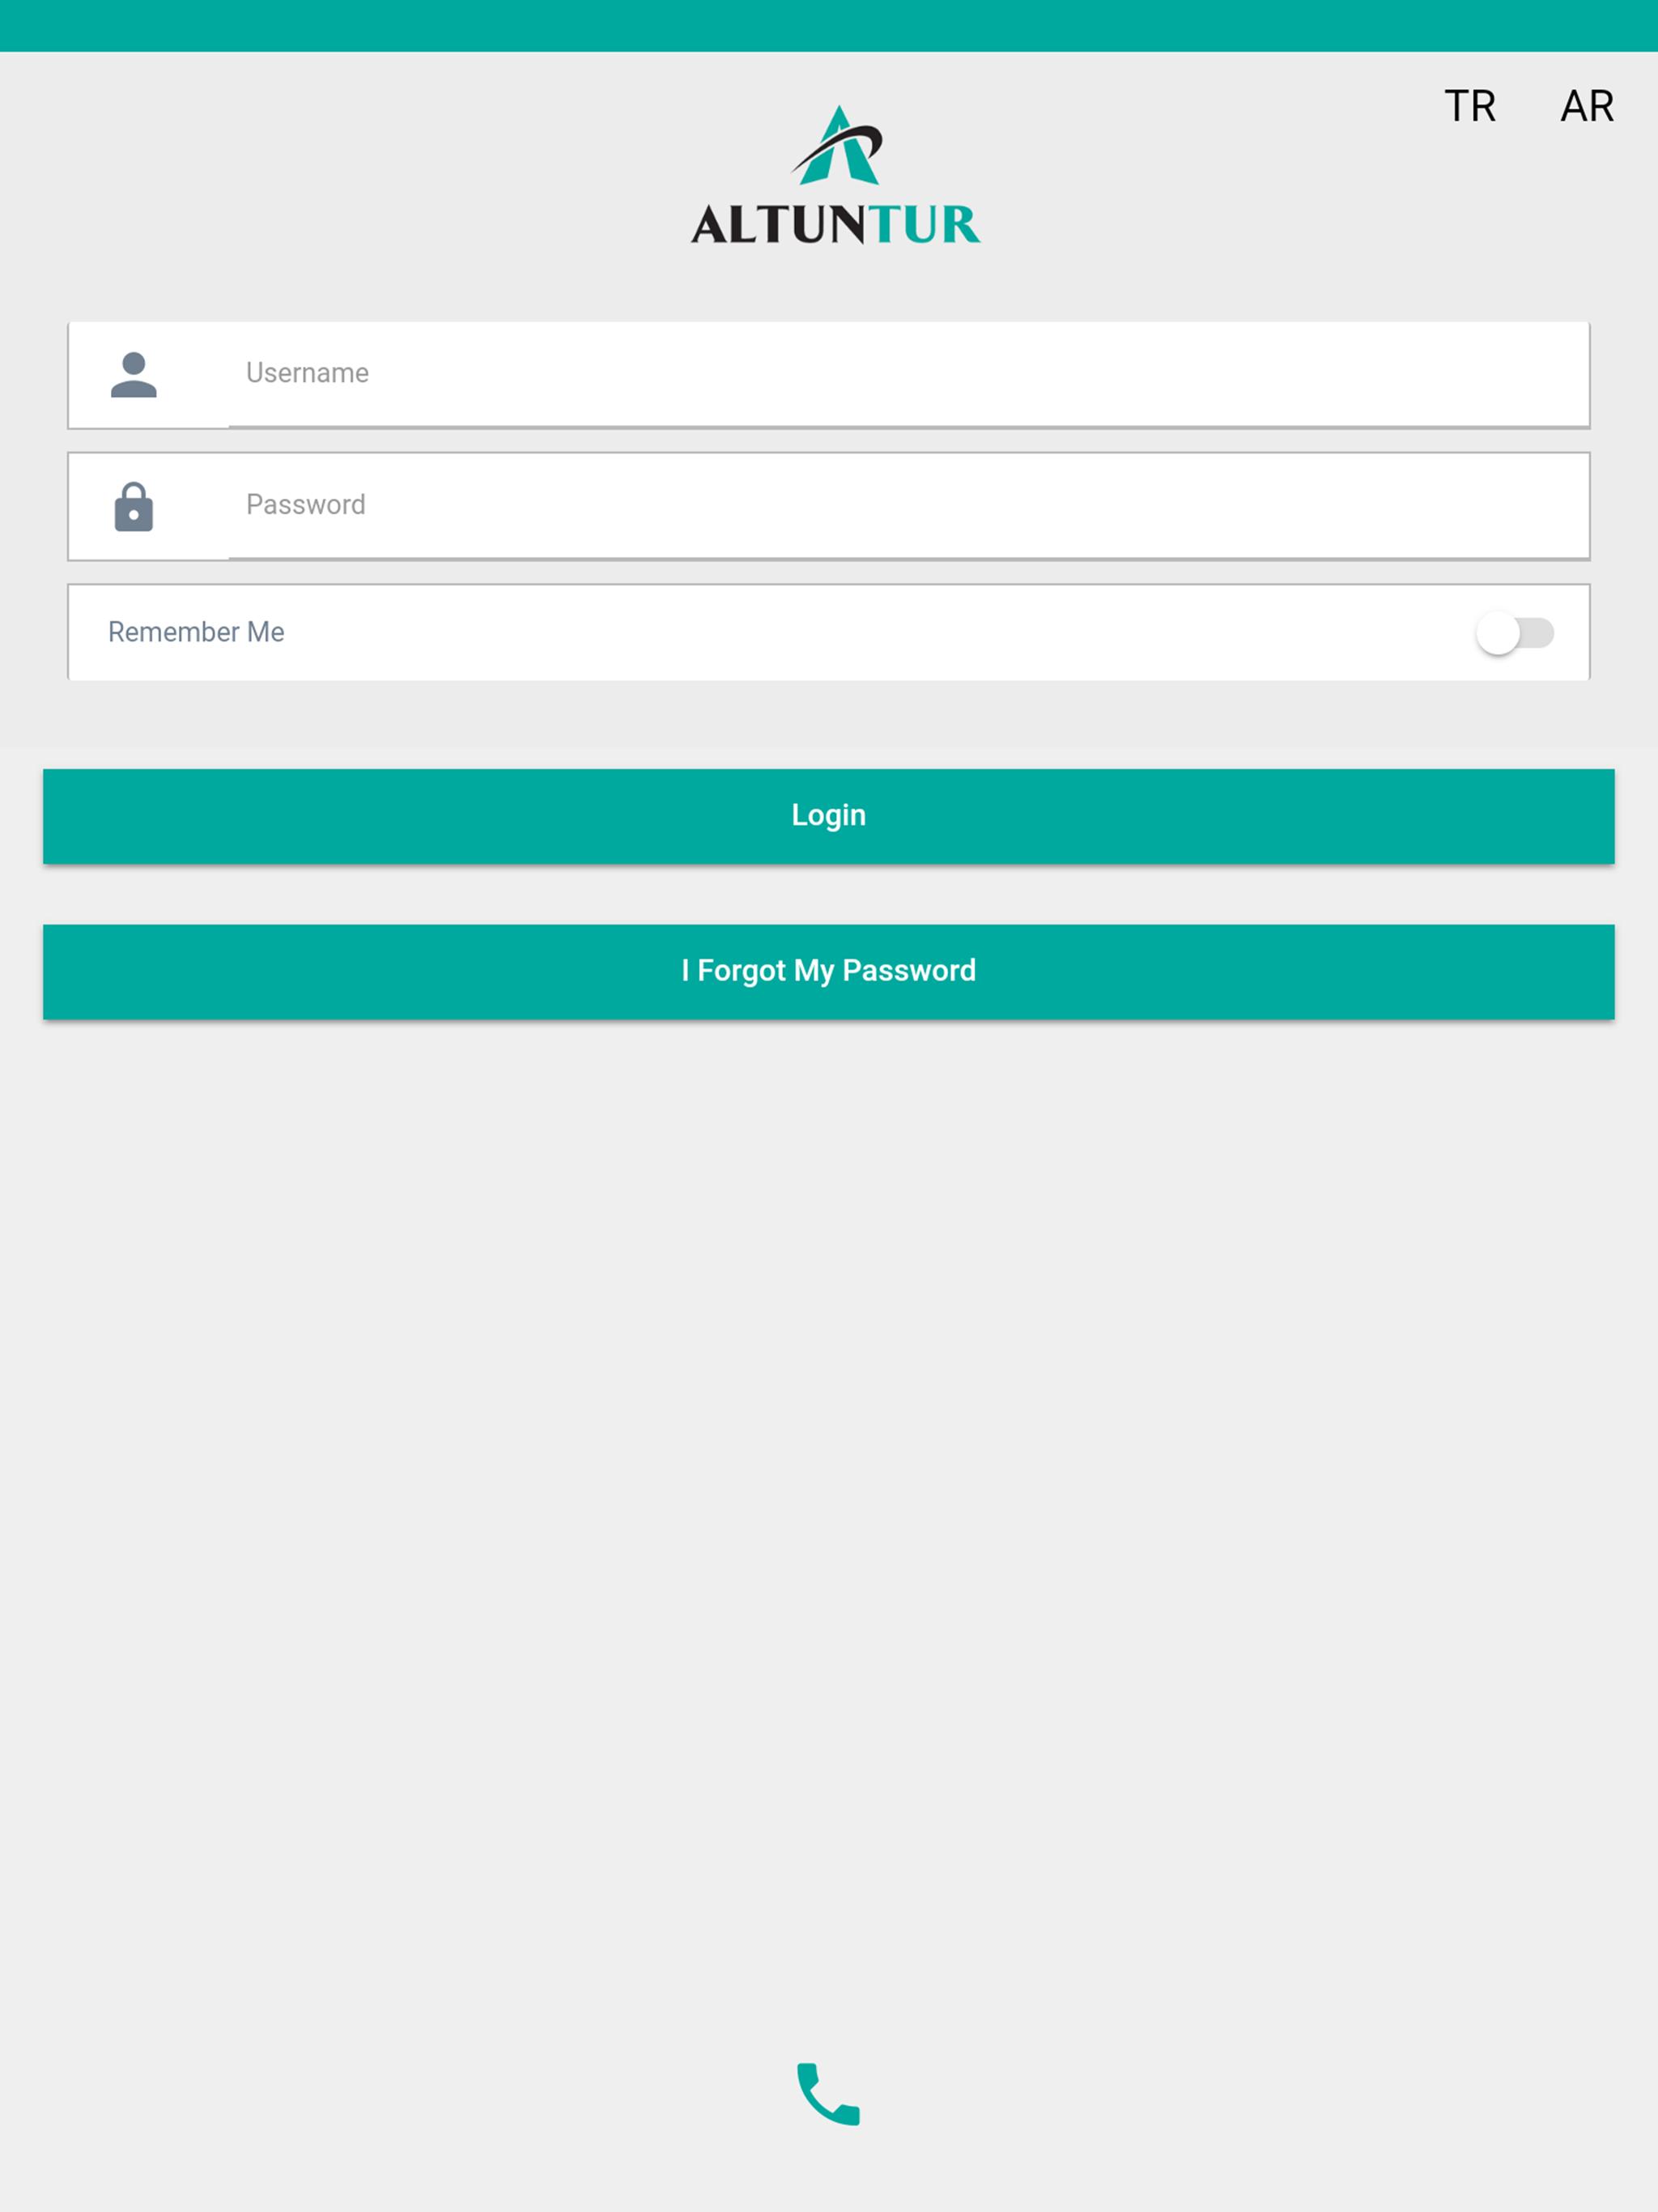This screenshot has width=1658, height=2212.
Task: Select Arabic via the AR link
Action: pos(1587,106)
